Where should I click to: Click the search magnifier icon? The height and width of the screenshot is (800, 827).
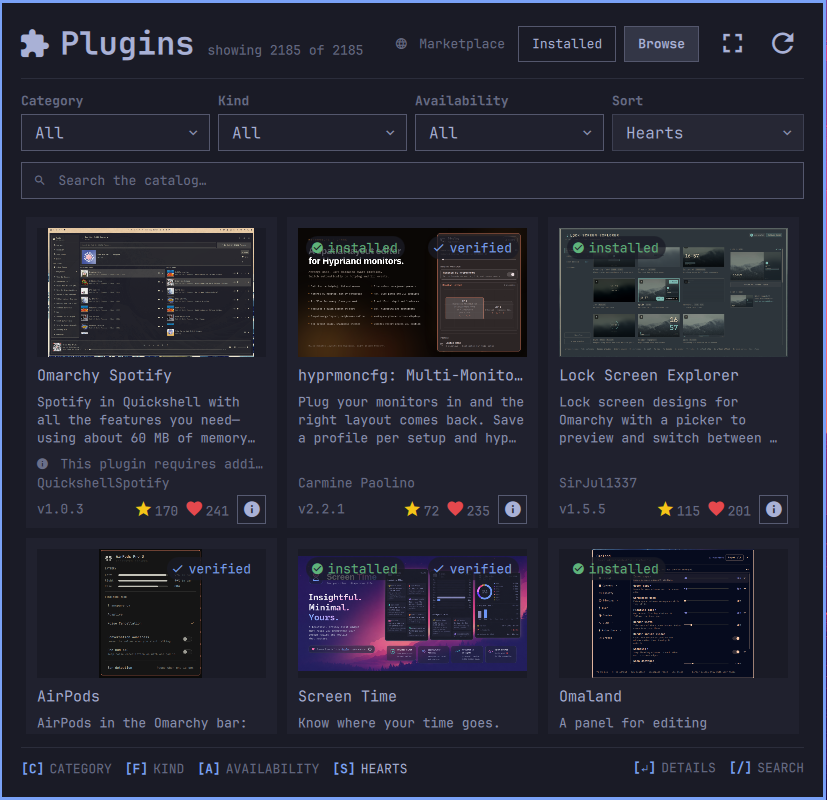(x=40, y=180)
